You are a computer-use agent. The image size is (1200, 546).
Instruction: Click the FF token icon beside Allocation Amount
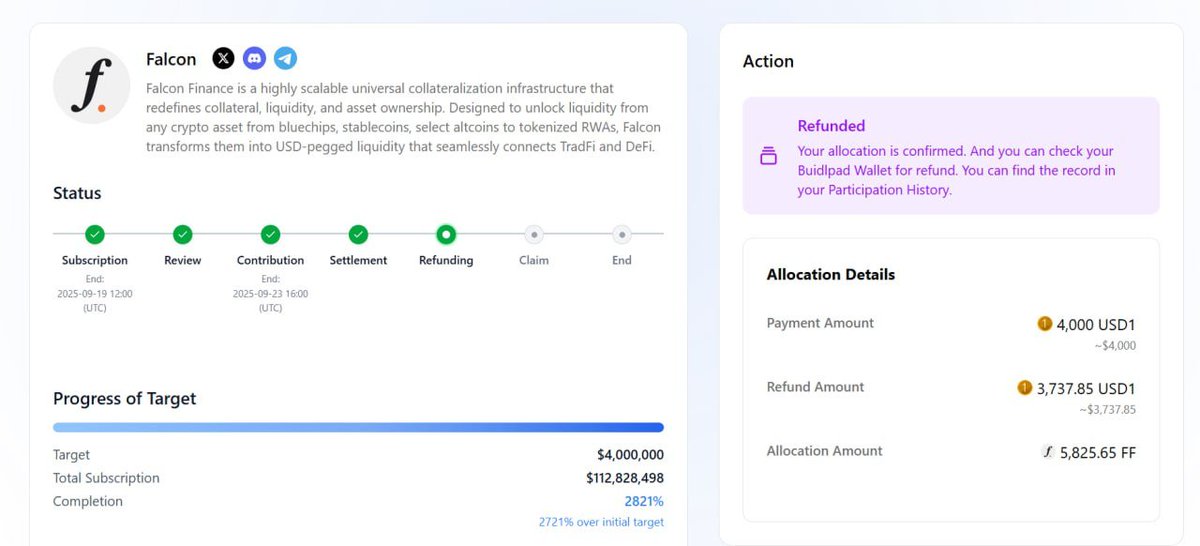pos(1048,452)
